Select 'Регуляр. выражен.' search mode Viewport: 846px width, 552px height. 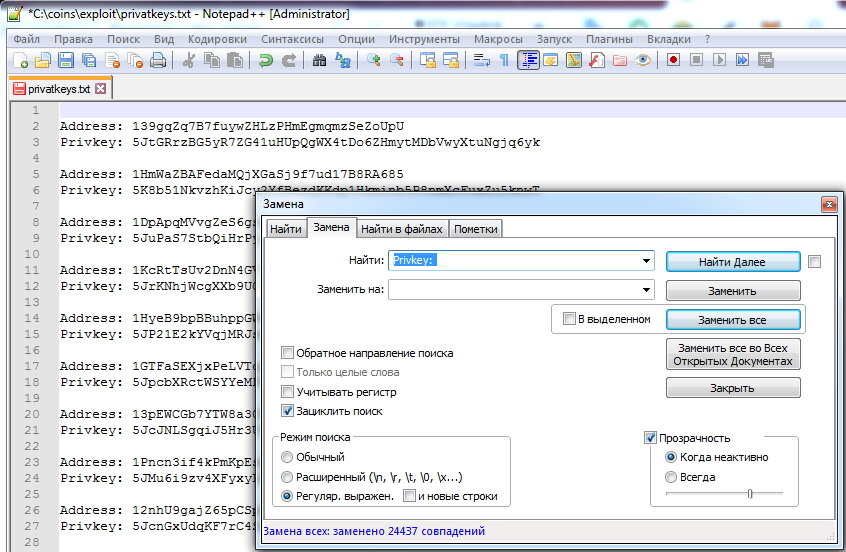coord(287,496)
